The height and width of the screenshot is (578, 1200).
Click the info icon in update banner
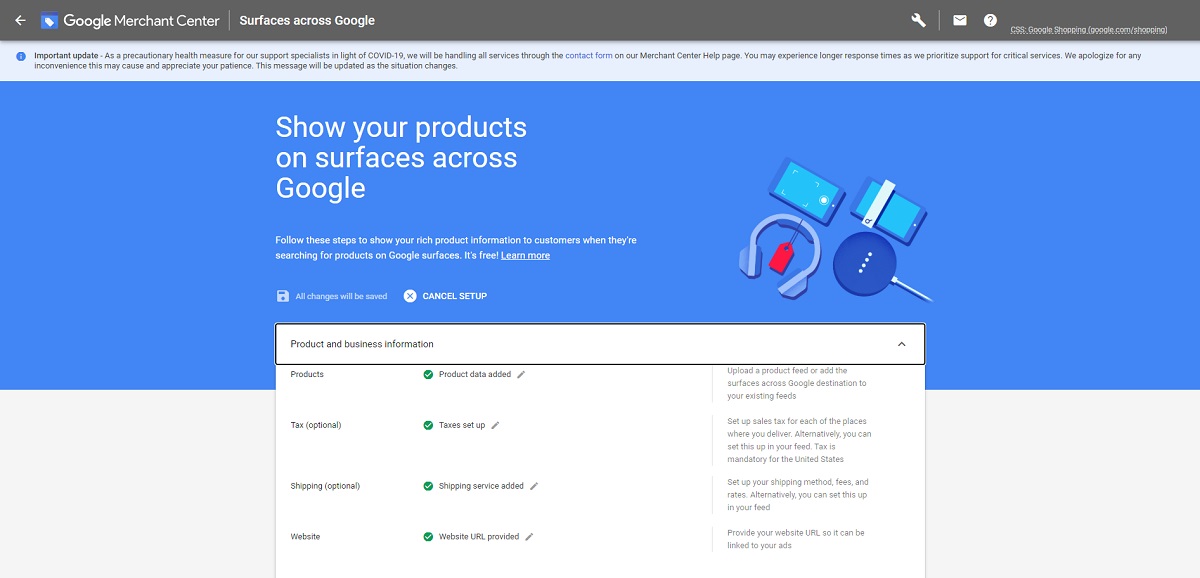click(x=21, y=56)
